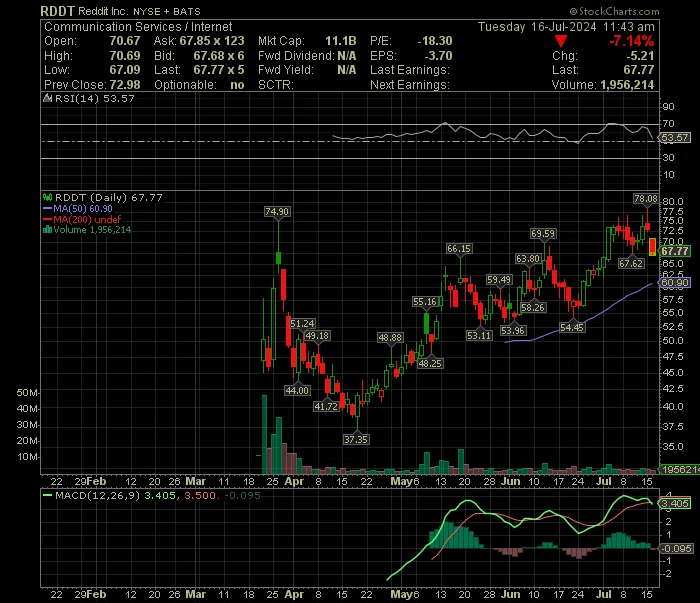Click the 74.90 price label on chart

tap(277, 212)
